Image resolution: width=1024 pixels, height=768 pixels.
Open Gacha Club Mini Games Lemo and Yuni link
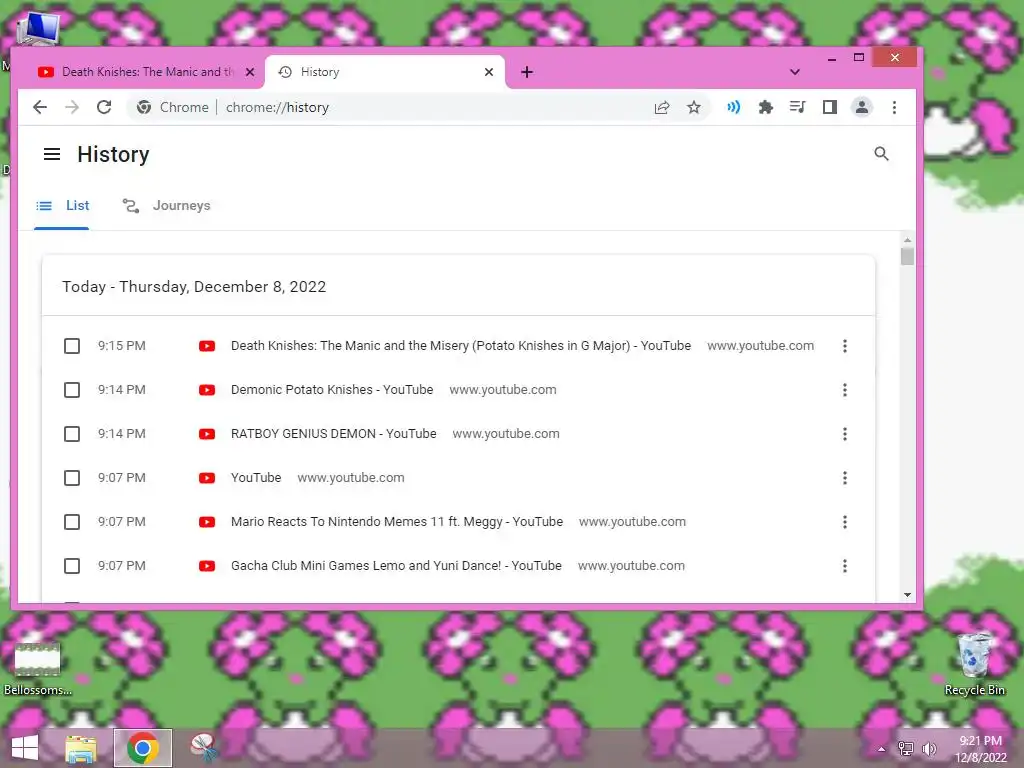(396, 566)
